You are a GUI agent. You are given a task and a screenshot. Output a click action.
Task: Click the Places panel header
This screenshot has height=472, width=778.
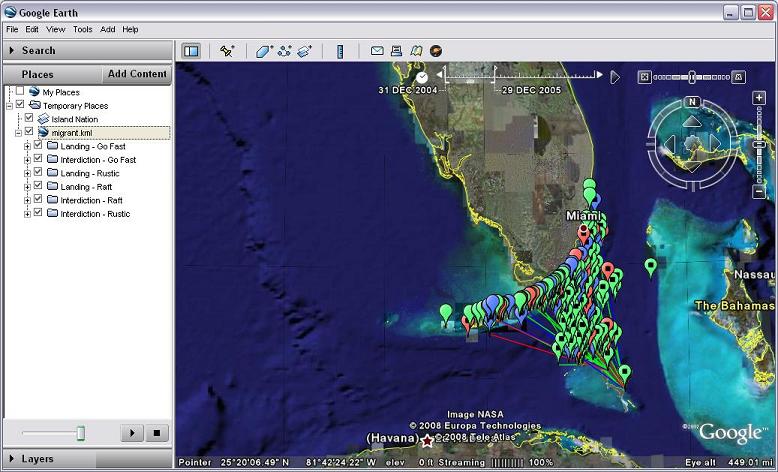(x=52, y=74)
